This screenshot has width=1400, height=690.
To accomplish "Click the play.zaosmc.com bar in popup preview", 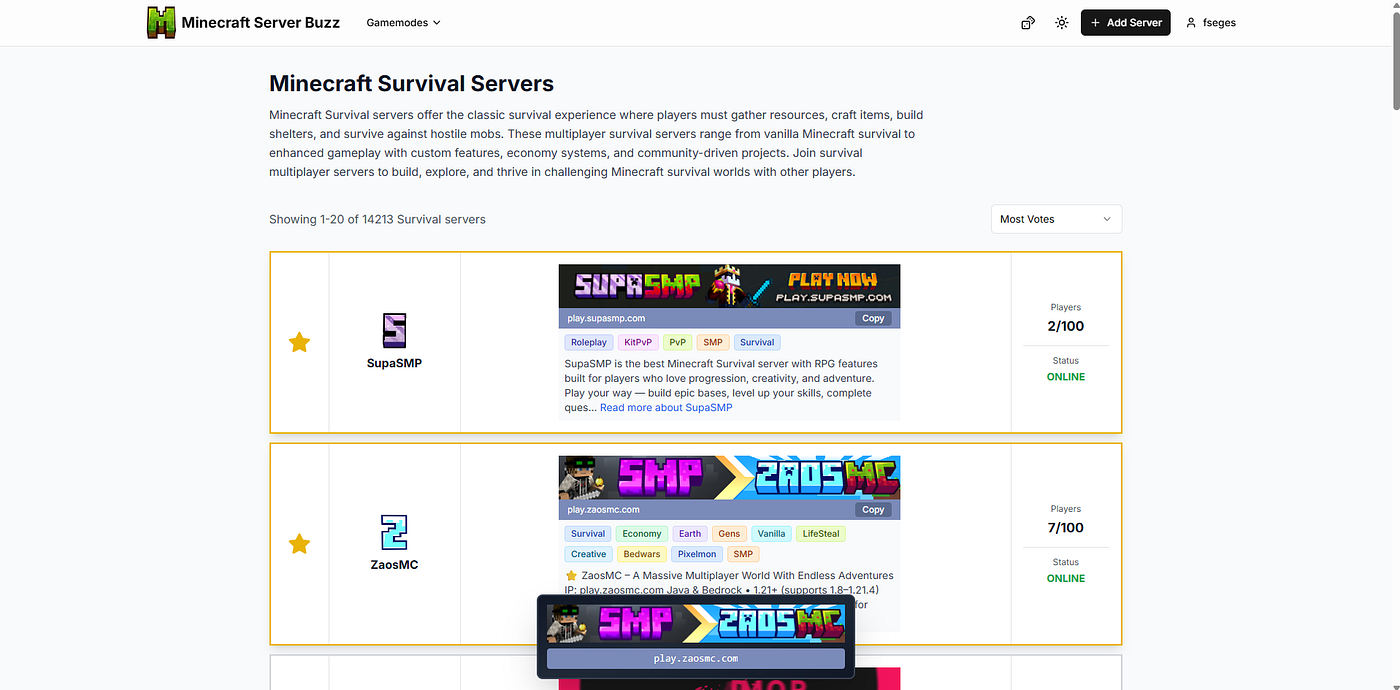I will (696, 659).
